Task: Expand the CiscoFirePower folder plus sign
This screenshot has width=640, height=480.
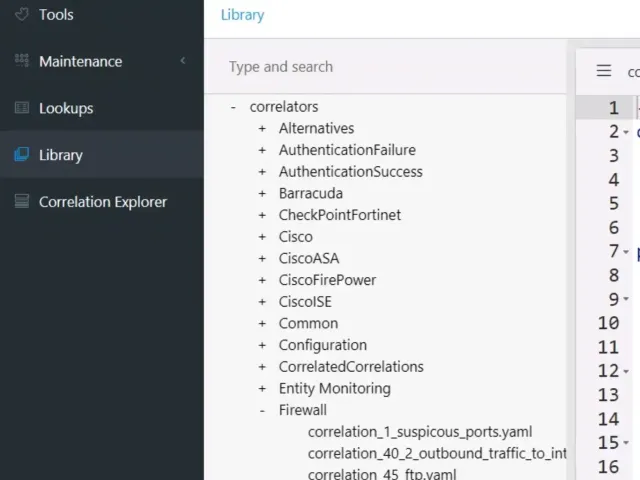Action: click(262, 280)
